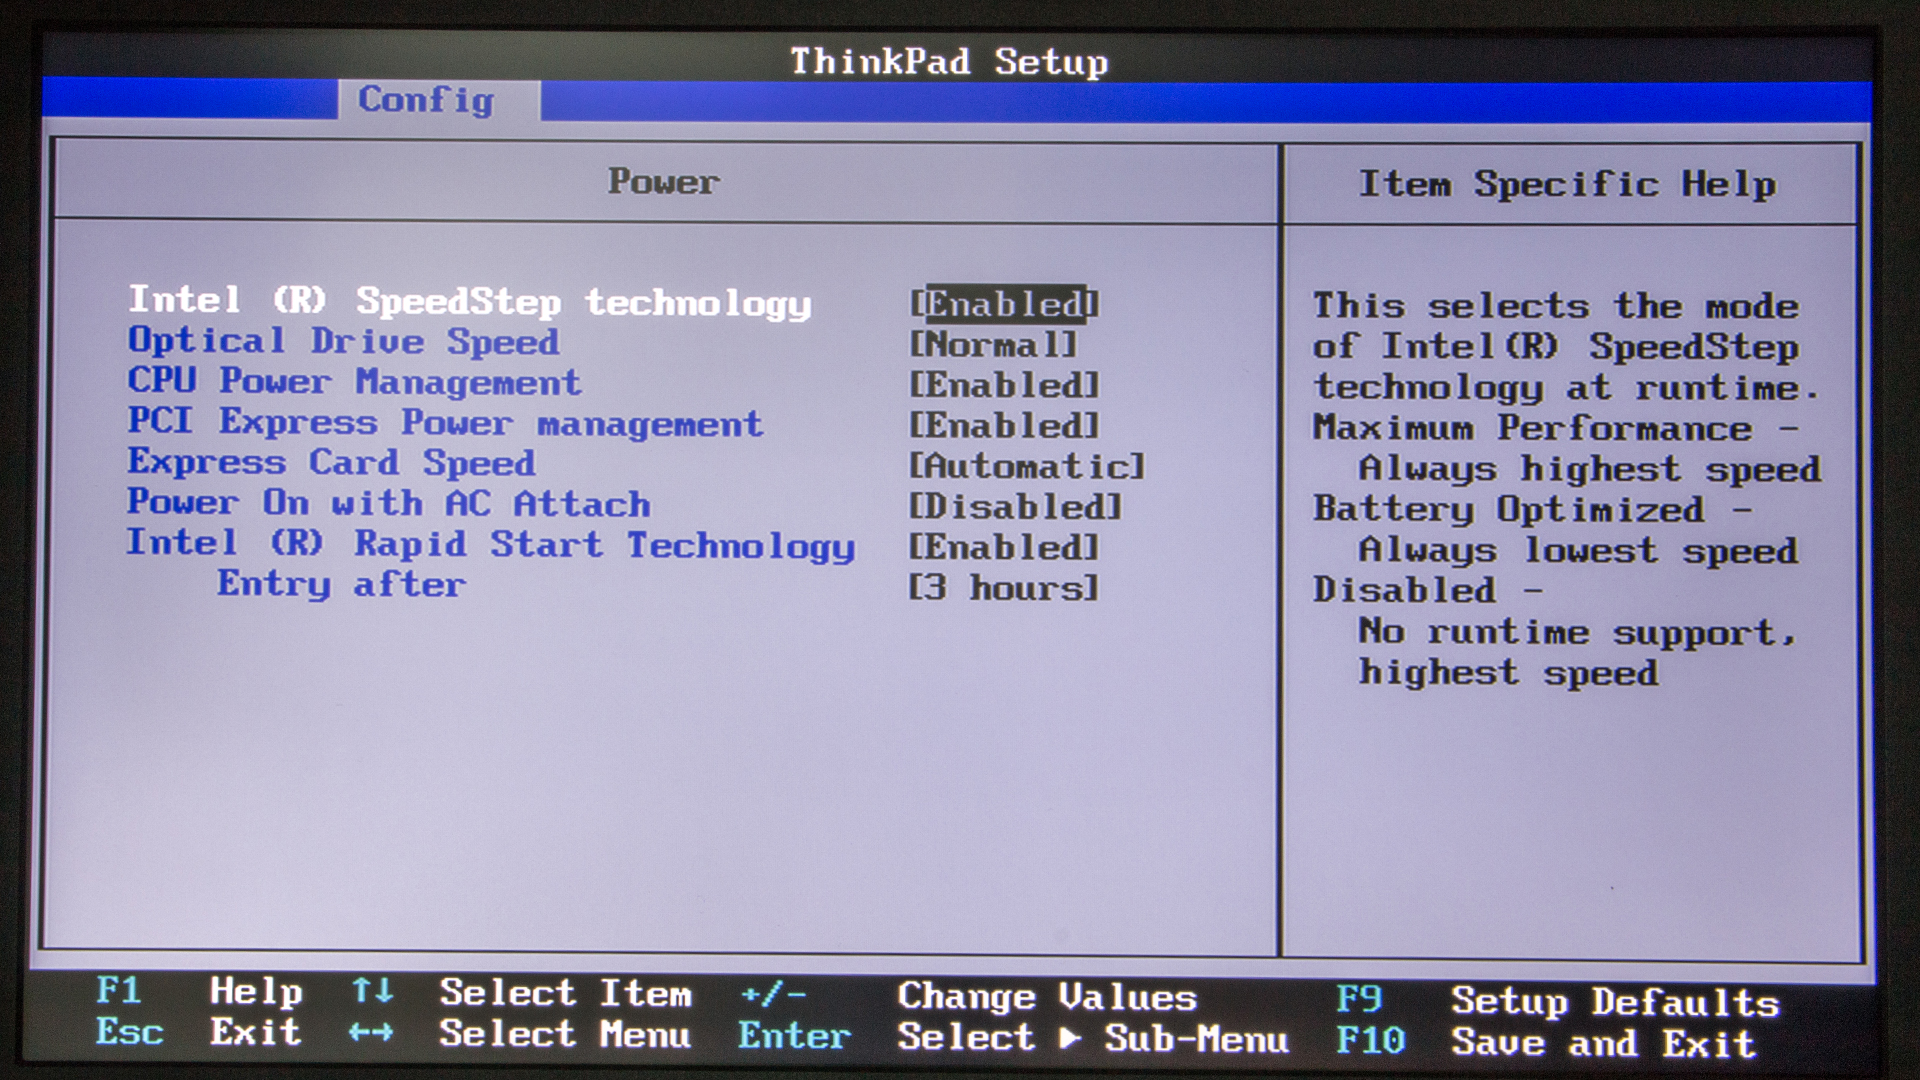
Task: Click the Item Specific Help header
Action: [1567, 184]
